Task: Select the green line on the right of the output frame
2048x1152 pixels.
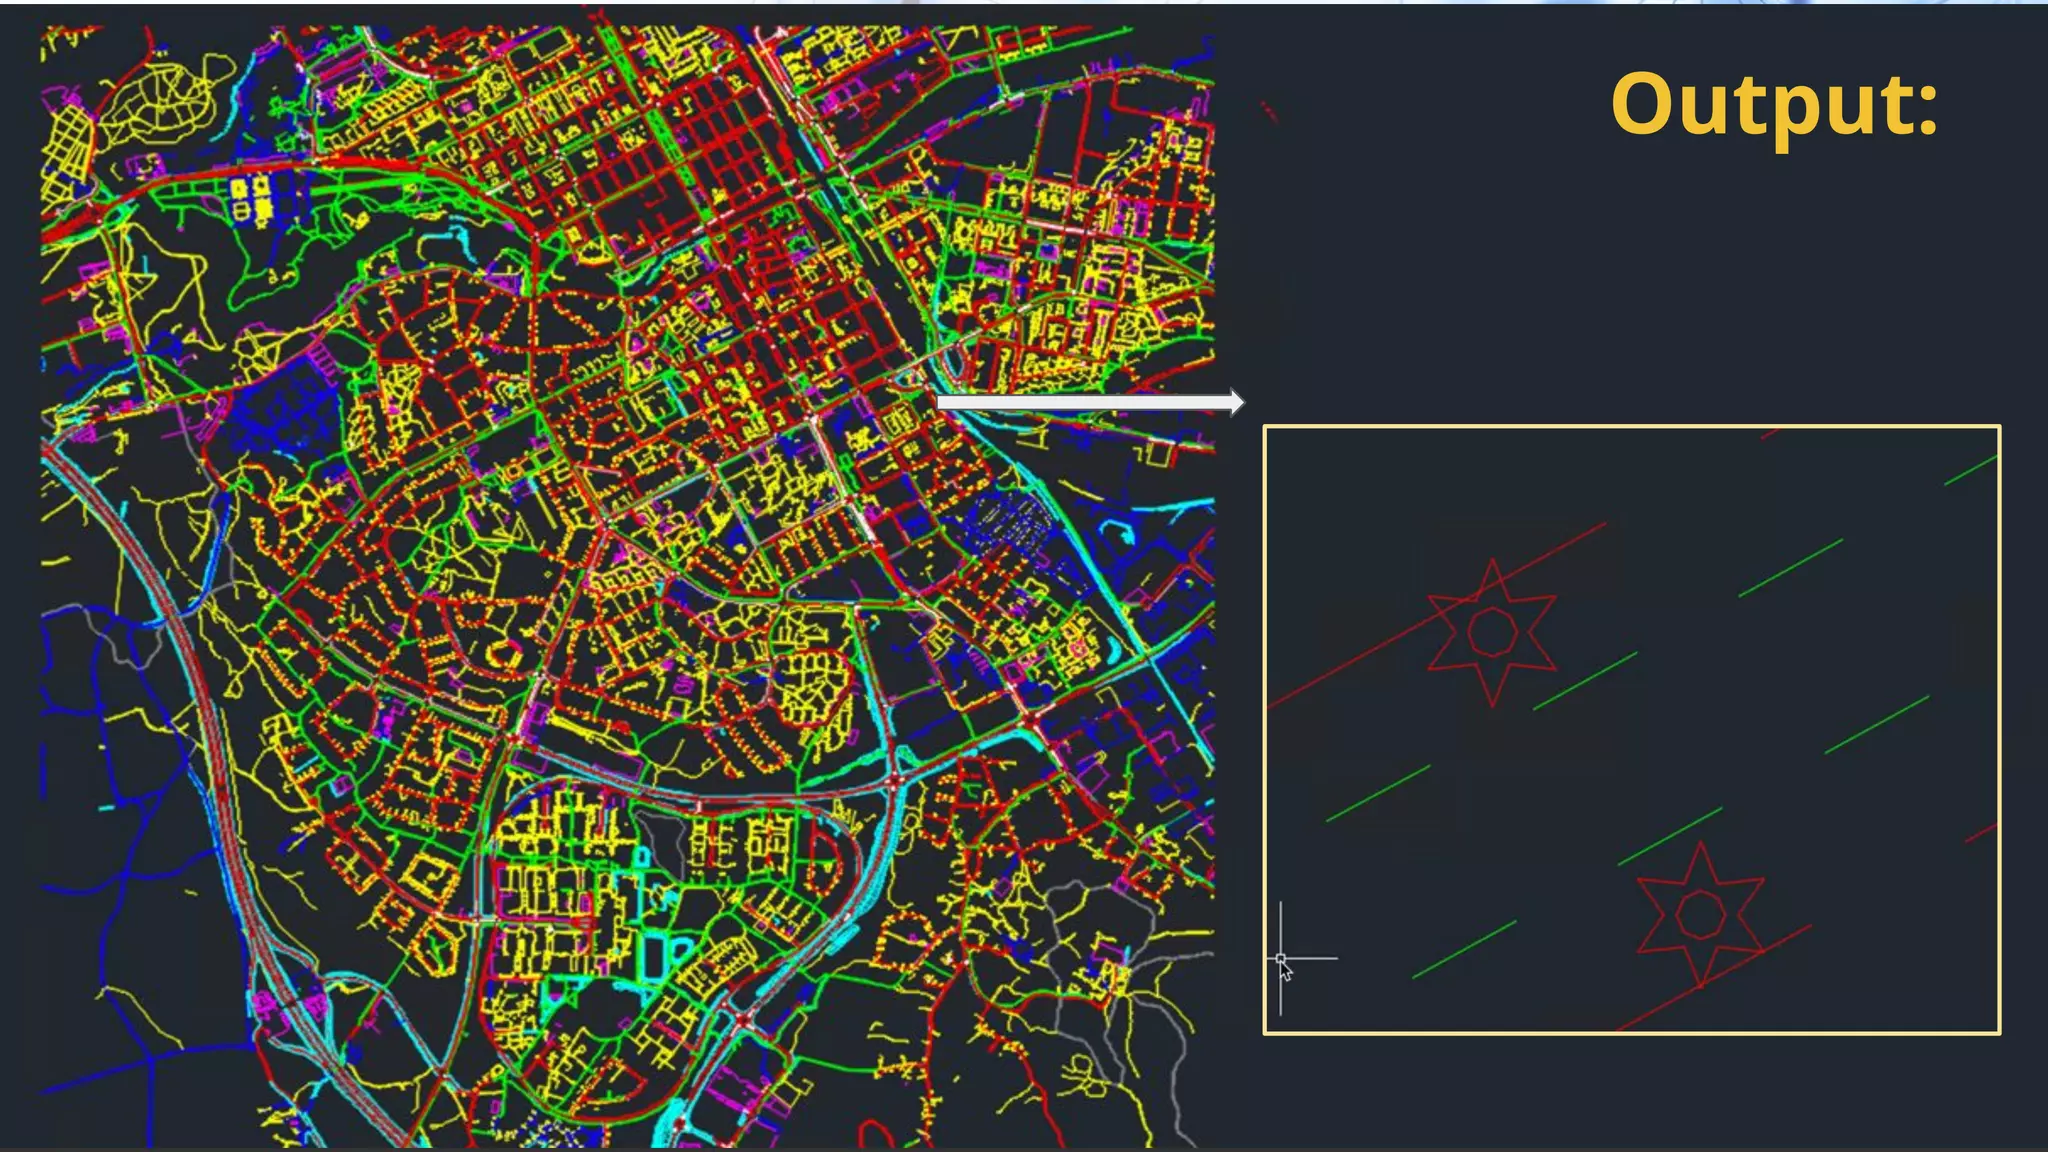Action: [x=1876, y=725]
